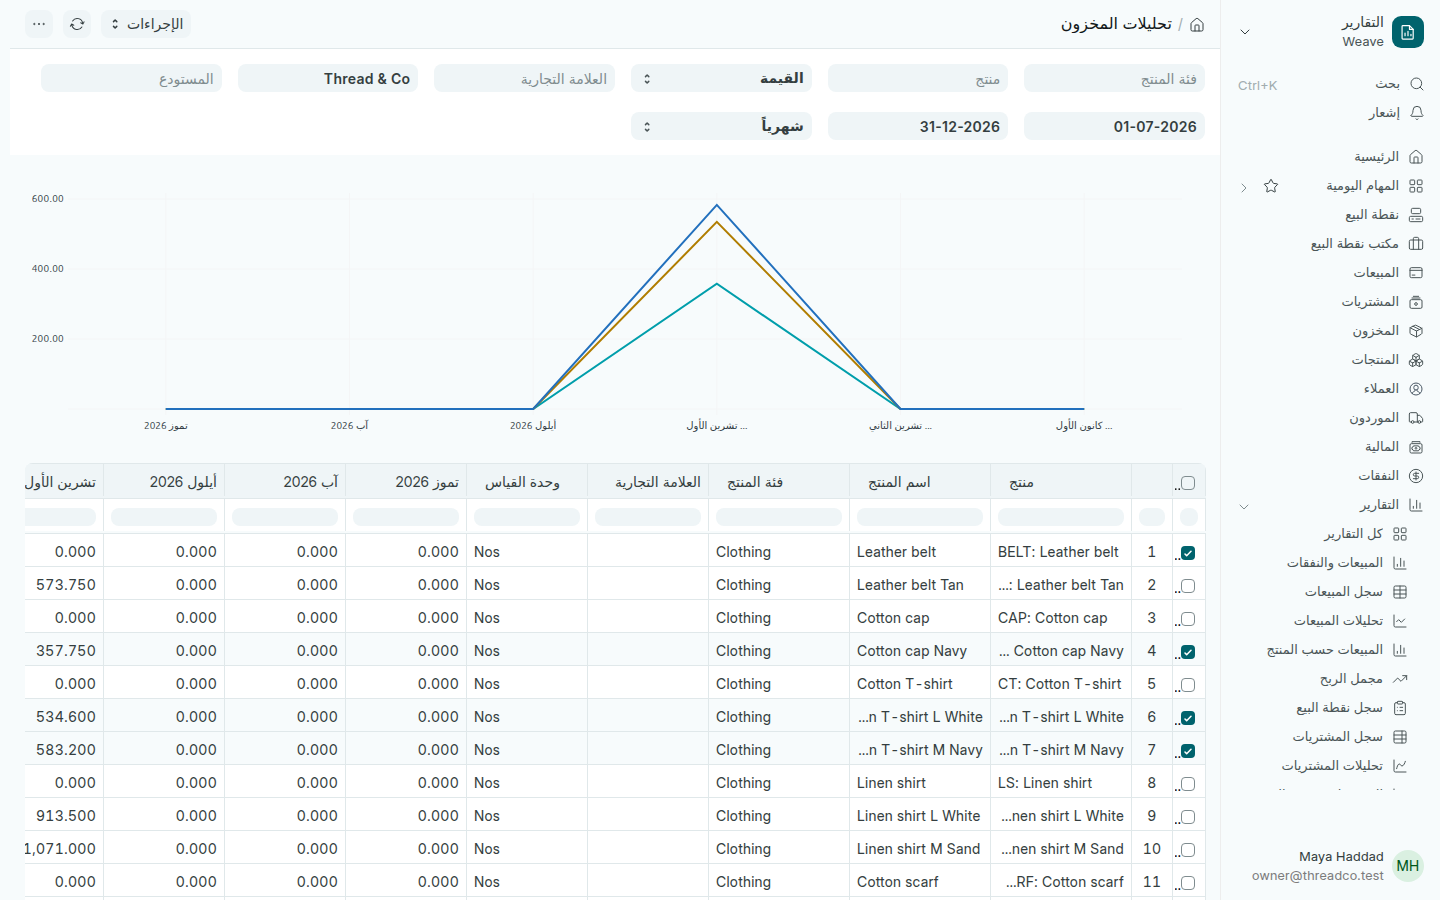This screenshot has width=1440, height=900.
Task: Click the 01-07-2026 from date field
Action: click(1114, 126)
